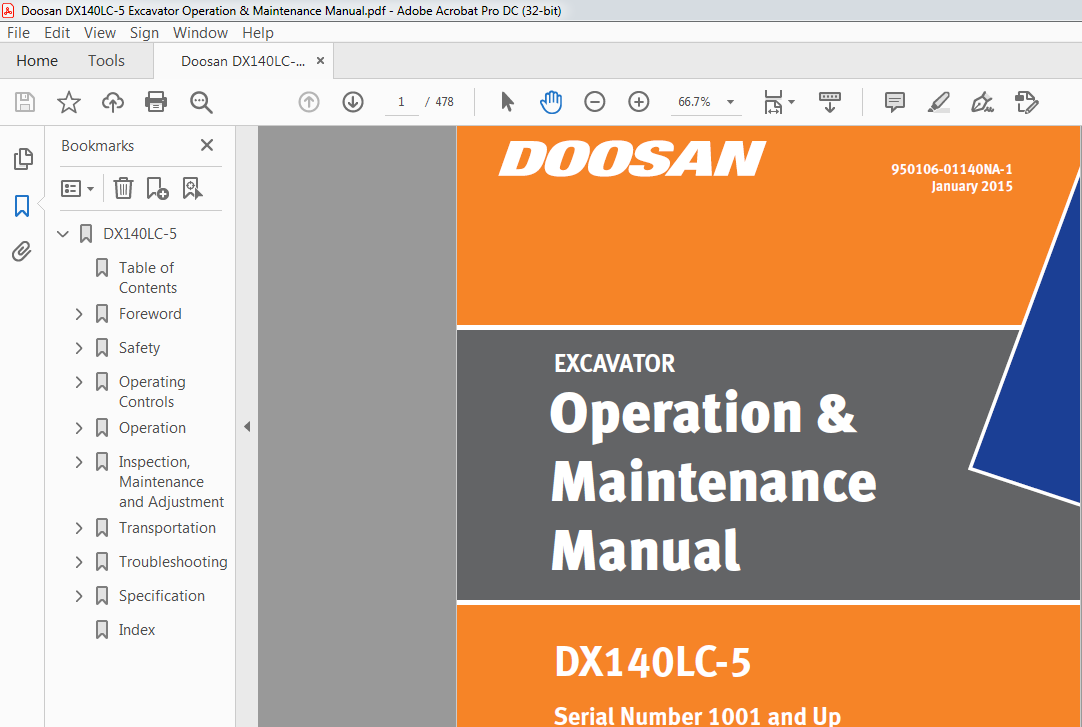The width and height of the screenshot is (1082, 727).
Task: Add file to starred favorites
Action: pos(68,102)
